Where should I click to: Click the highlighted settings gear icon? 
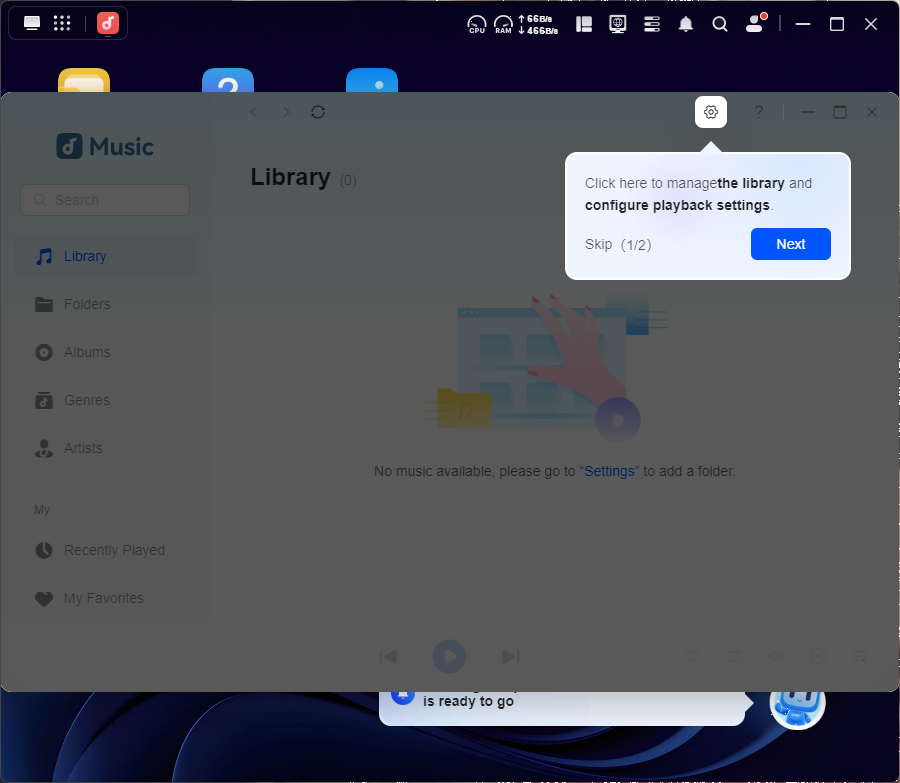(x=711, y=112)
